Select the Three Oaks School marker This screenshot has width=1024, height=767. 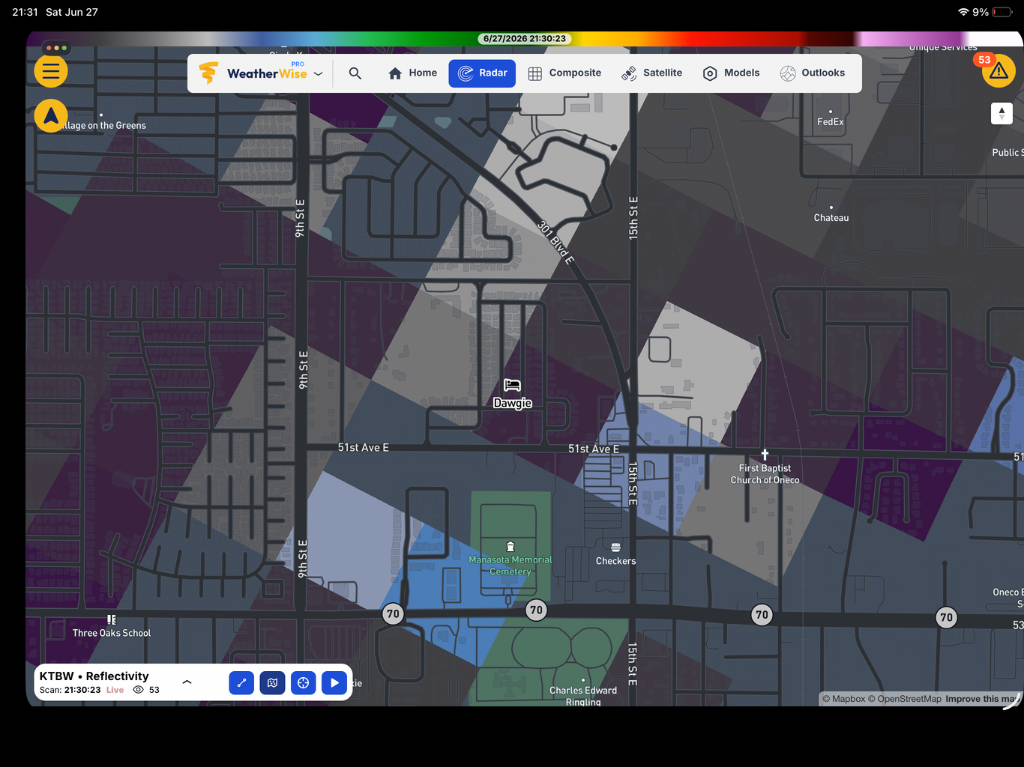coord(112,626)
